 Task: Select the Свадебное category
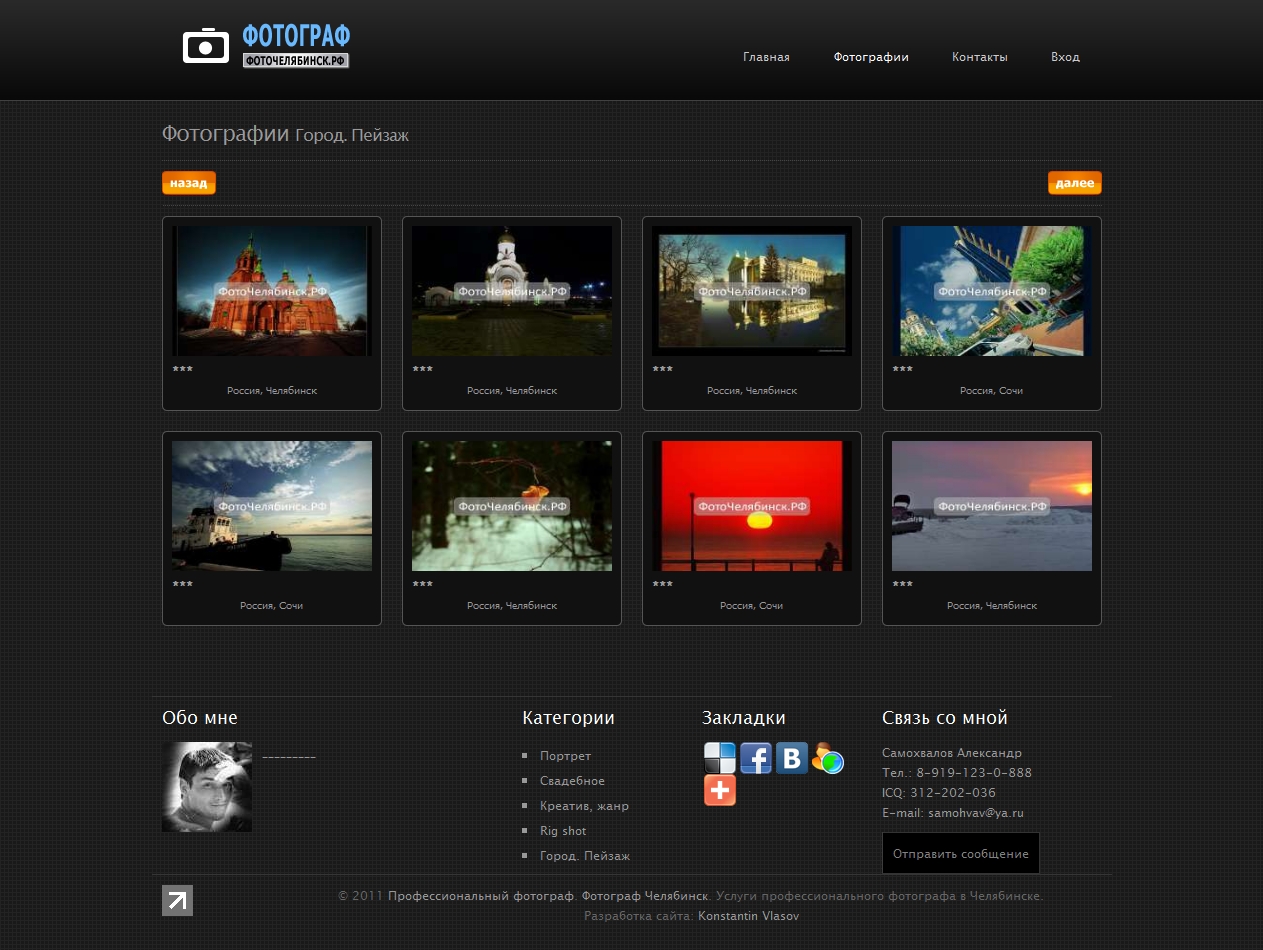tap(572, 781)
